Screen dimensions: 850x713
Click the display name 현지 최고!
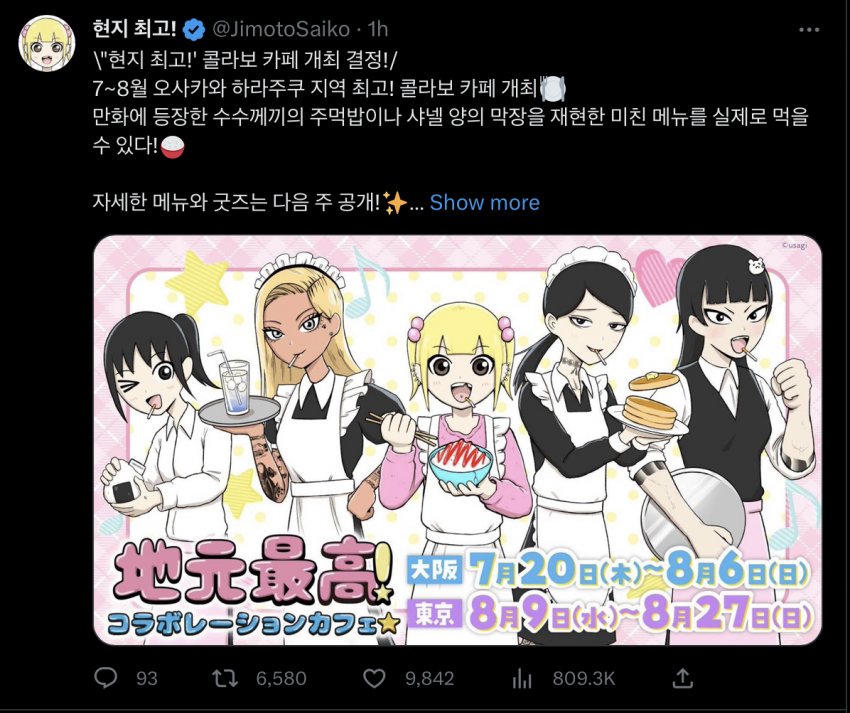[x=134, y=29]
